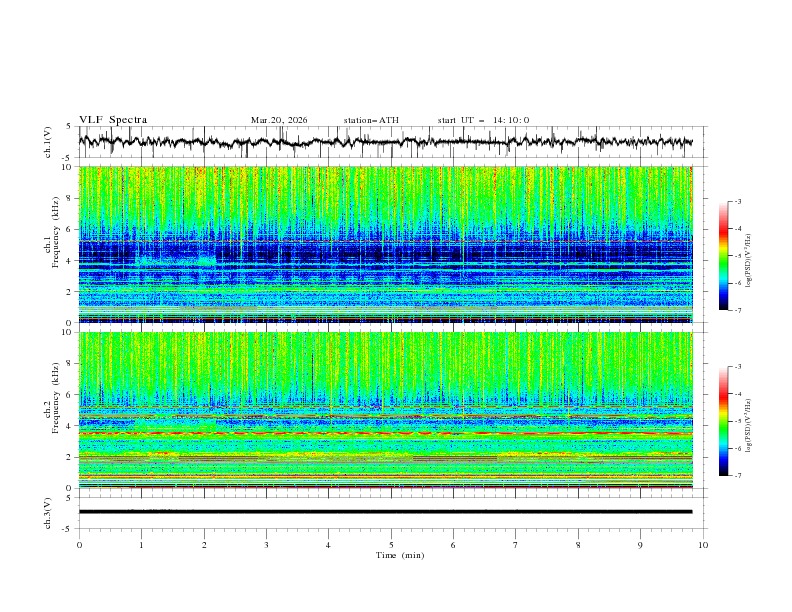Click the ch.3(V) axis label
Viewport: 792px width, 612px height.
point(48,514)
